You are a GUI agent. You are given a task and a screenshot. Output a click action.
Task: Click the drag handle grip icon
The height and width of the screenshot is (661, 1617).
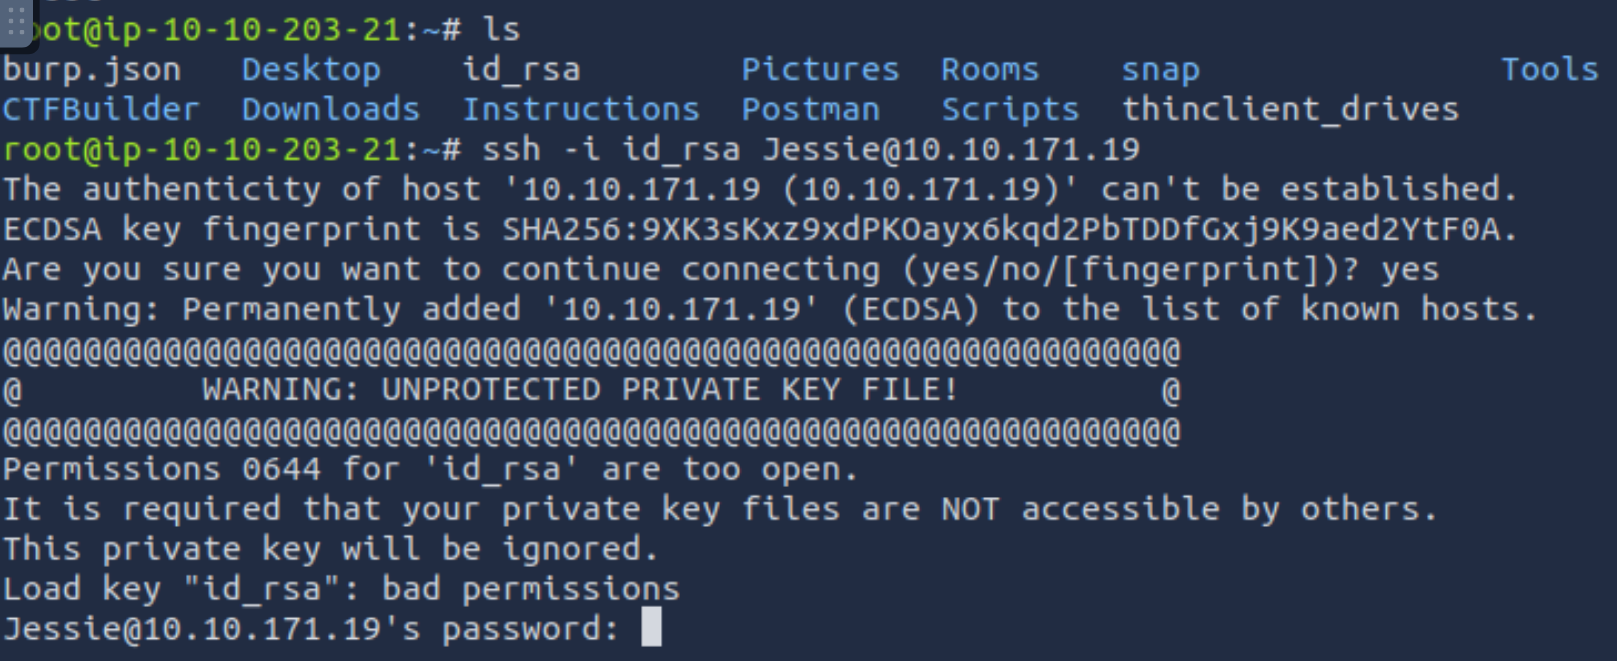pos(16,22)
